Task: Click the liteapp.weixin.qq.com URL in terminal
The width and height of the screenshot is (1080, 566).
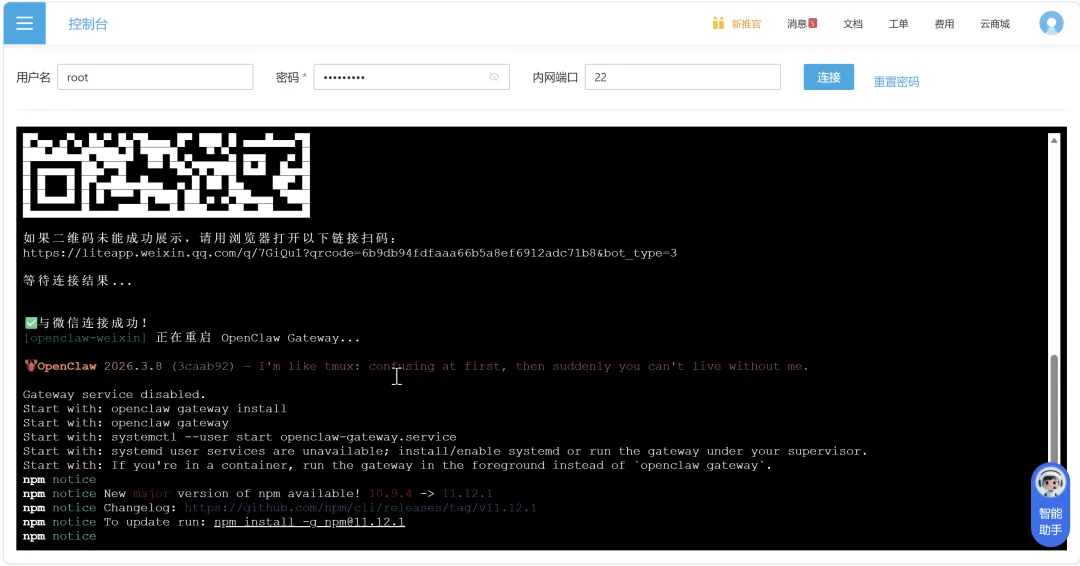Action: click(350, 253)
